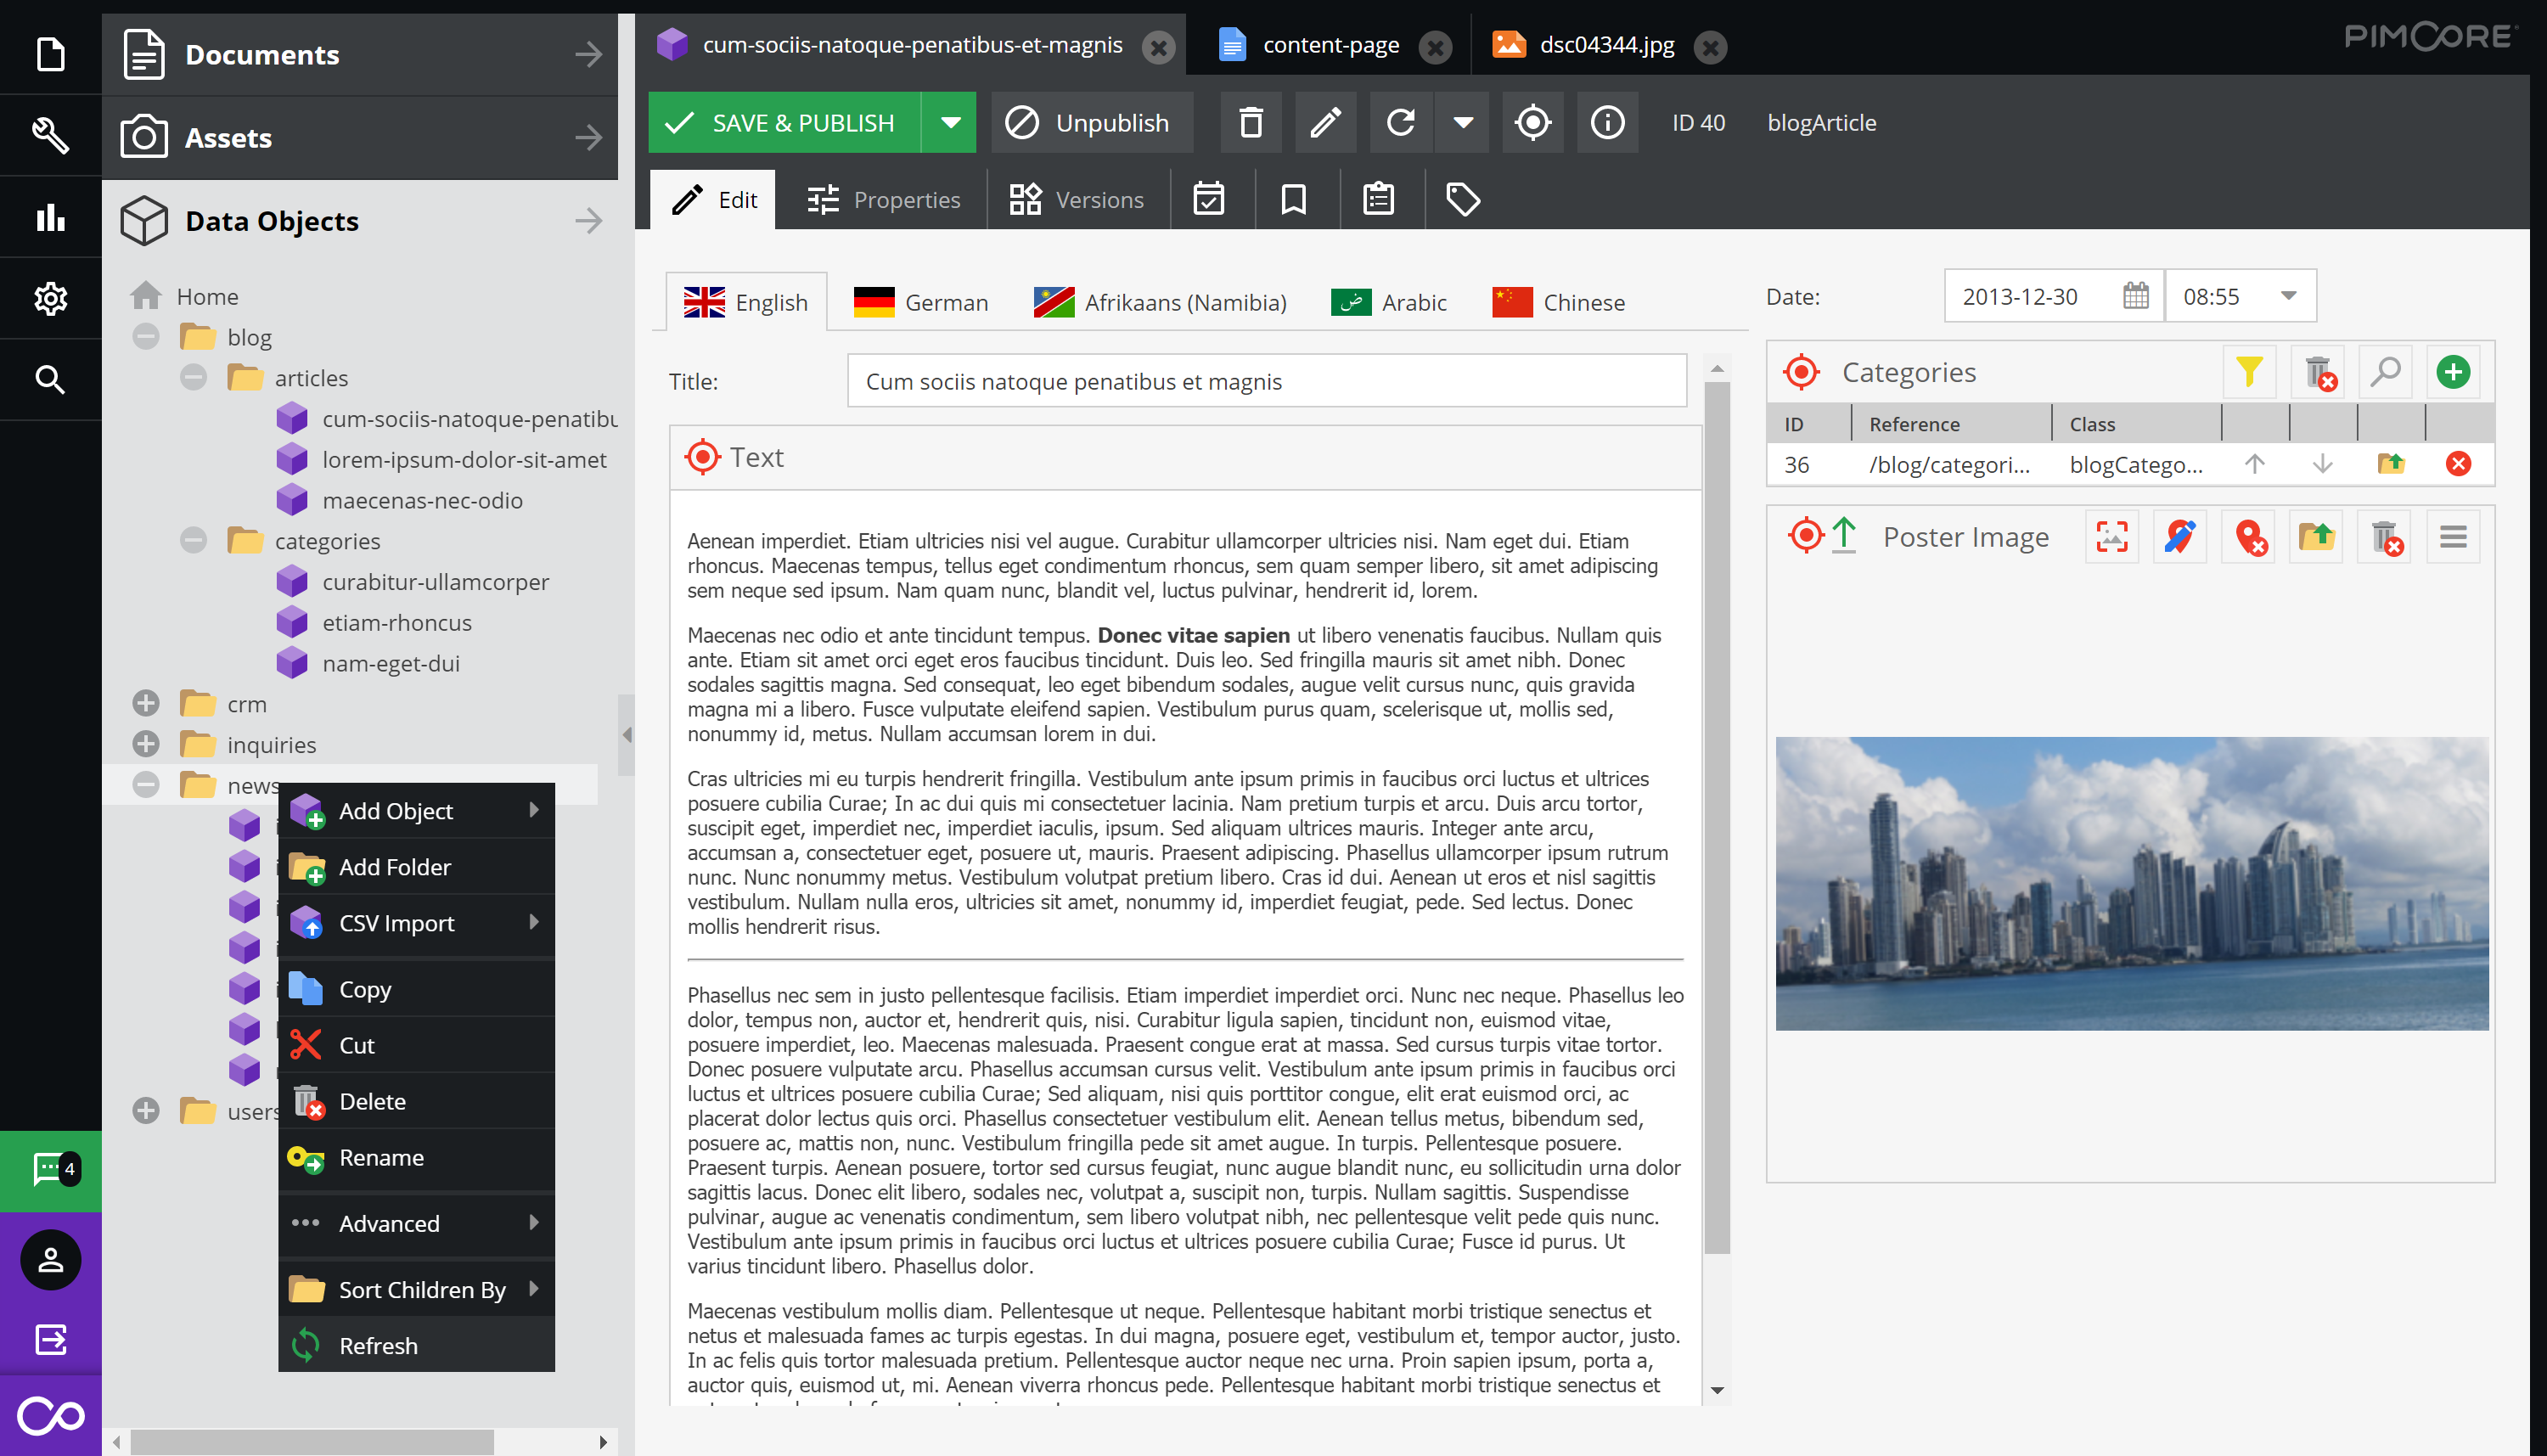Select Rename in the context menu
The image size is (2547, 1456).
tap(381, 1157)
